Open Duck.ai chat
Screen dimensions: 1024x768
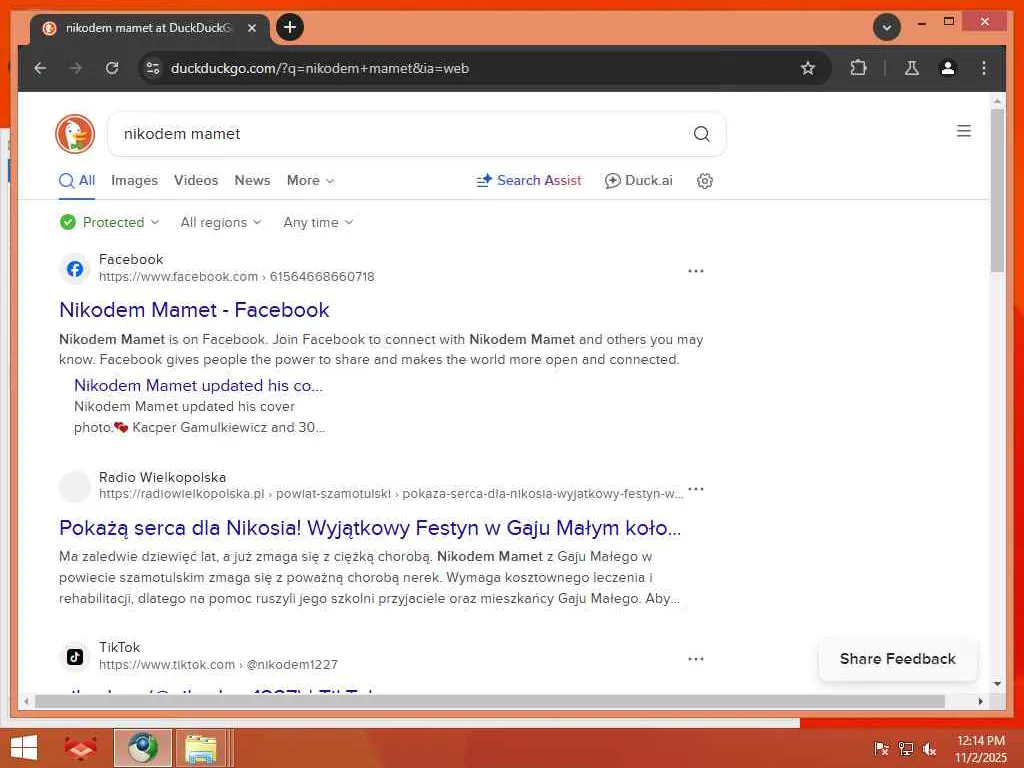tap(639, 180)
